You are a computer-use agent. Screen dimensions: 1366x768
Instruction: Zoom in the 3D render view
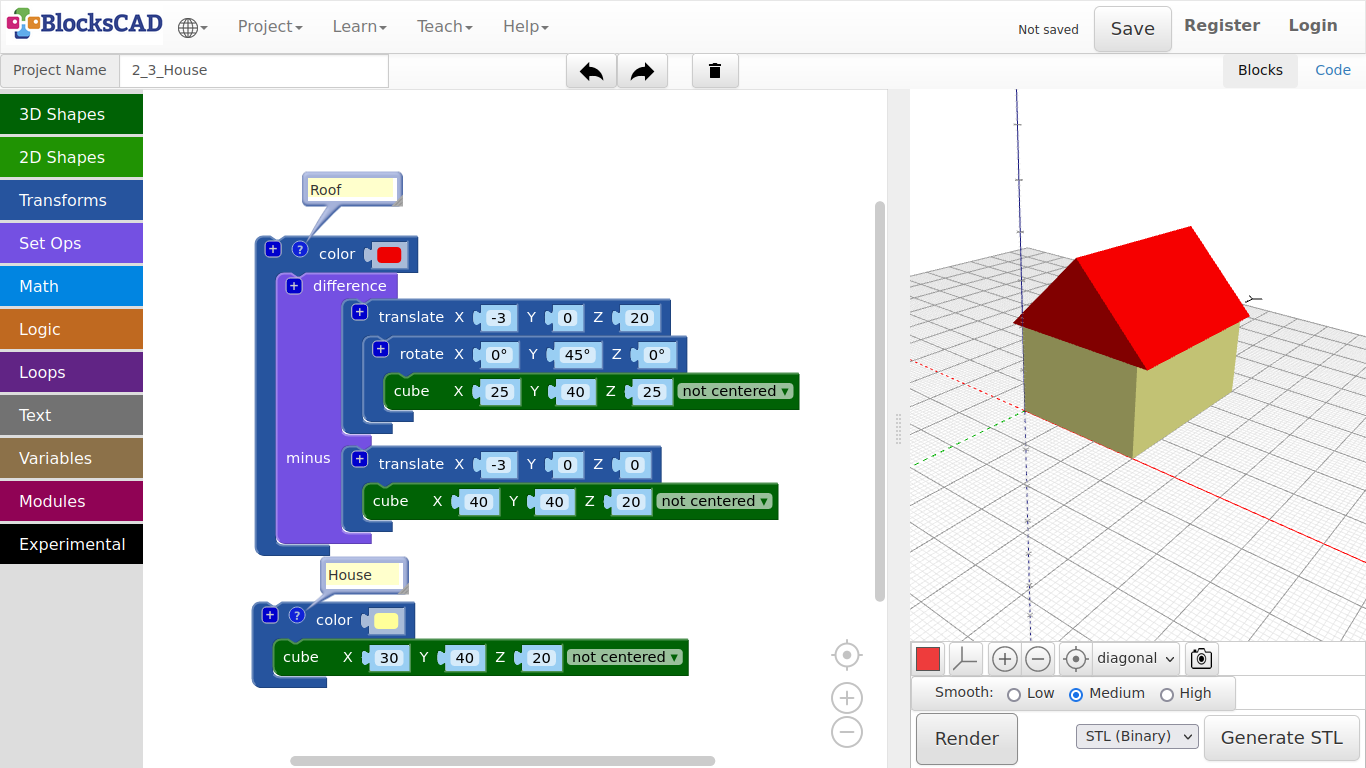point(1004,659)
